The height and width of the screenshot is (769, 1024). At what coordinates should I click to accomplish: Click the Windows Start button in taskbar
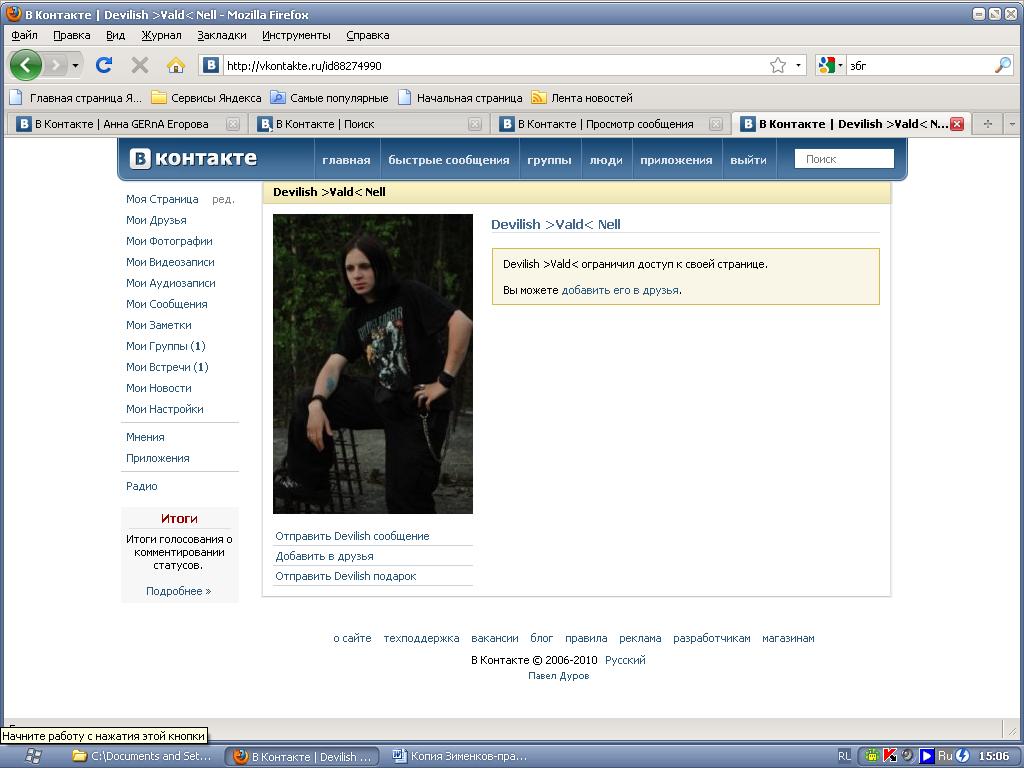[x=33, y=756]
